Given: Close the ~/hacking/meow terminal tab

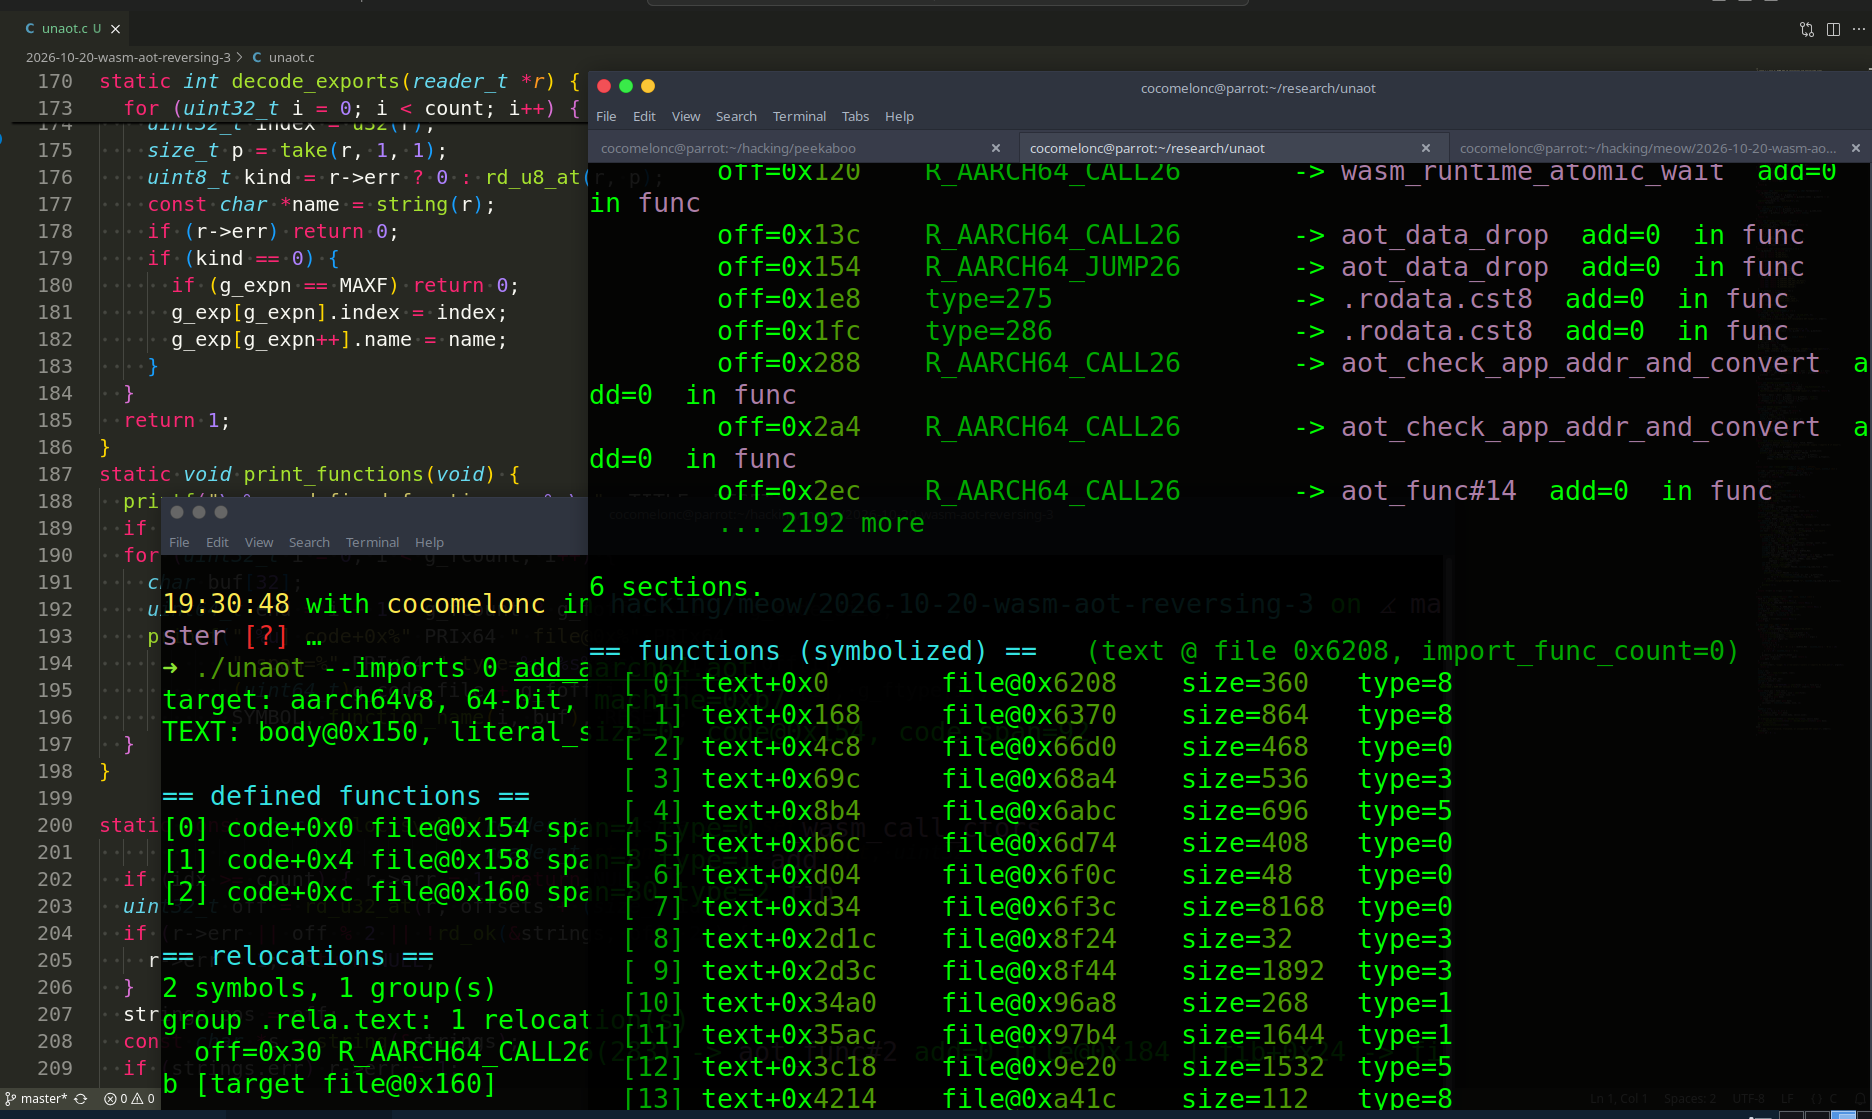Looking at the screenshot, I should coord(1856,148).
